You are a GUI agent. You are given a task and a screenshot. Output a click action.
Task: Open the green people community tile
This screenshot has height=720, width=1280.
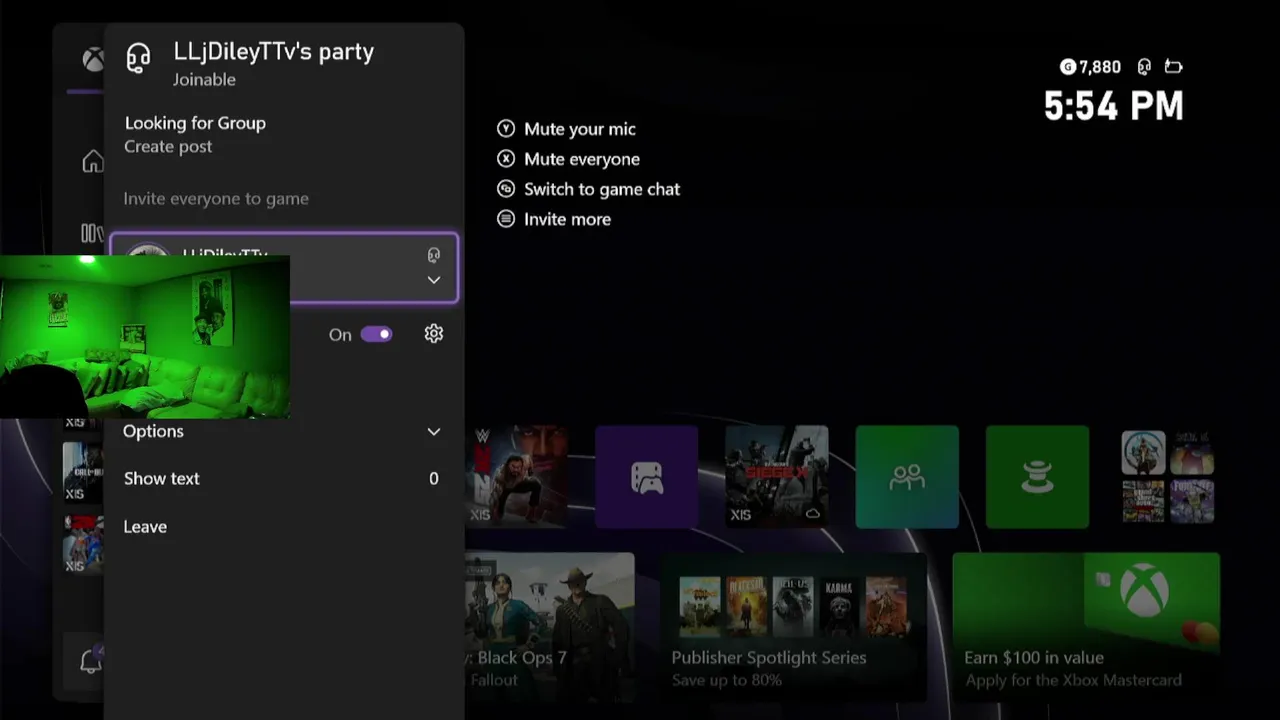coord(907,477)
